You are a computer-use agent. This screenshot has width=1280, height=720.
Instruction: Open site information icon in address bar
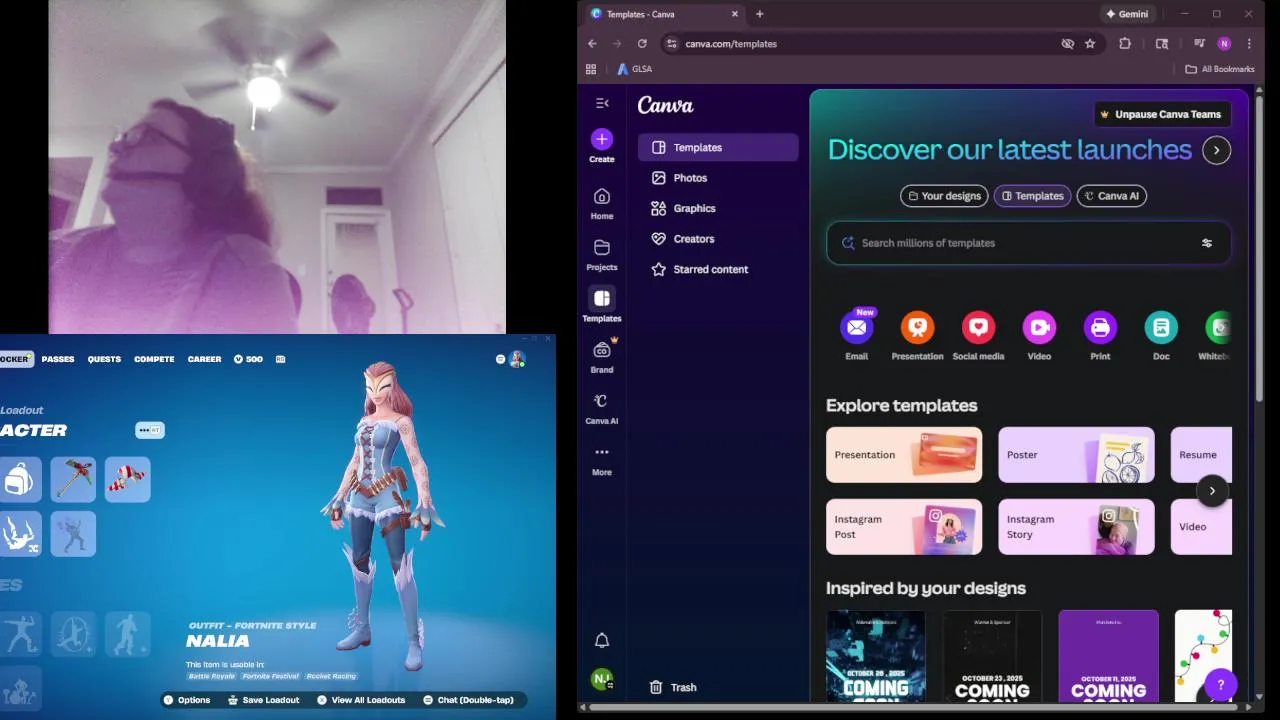click(x=672, y=44)
